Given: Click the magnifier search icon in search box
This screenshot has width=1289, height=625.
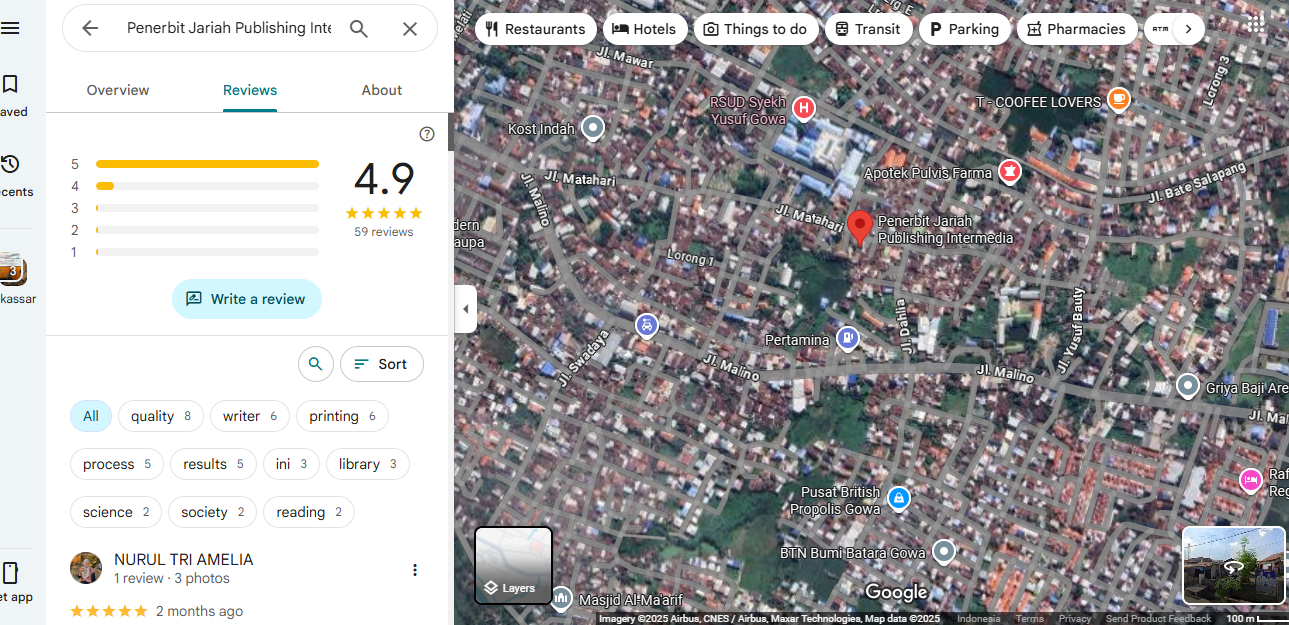Looking at the screenshot, I should [x=359, y=28].
